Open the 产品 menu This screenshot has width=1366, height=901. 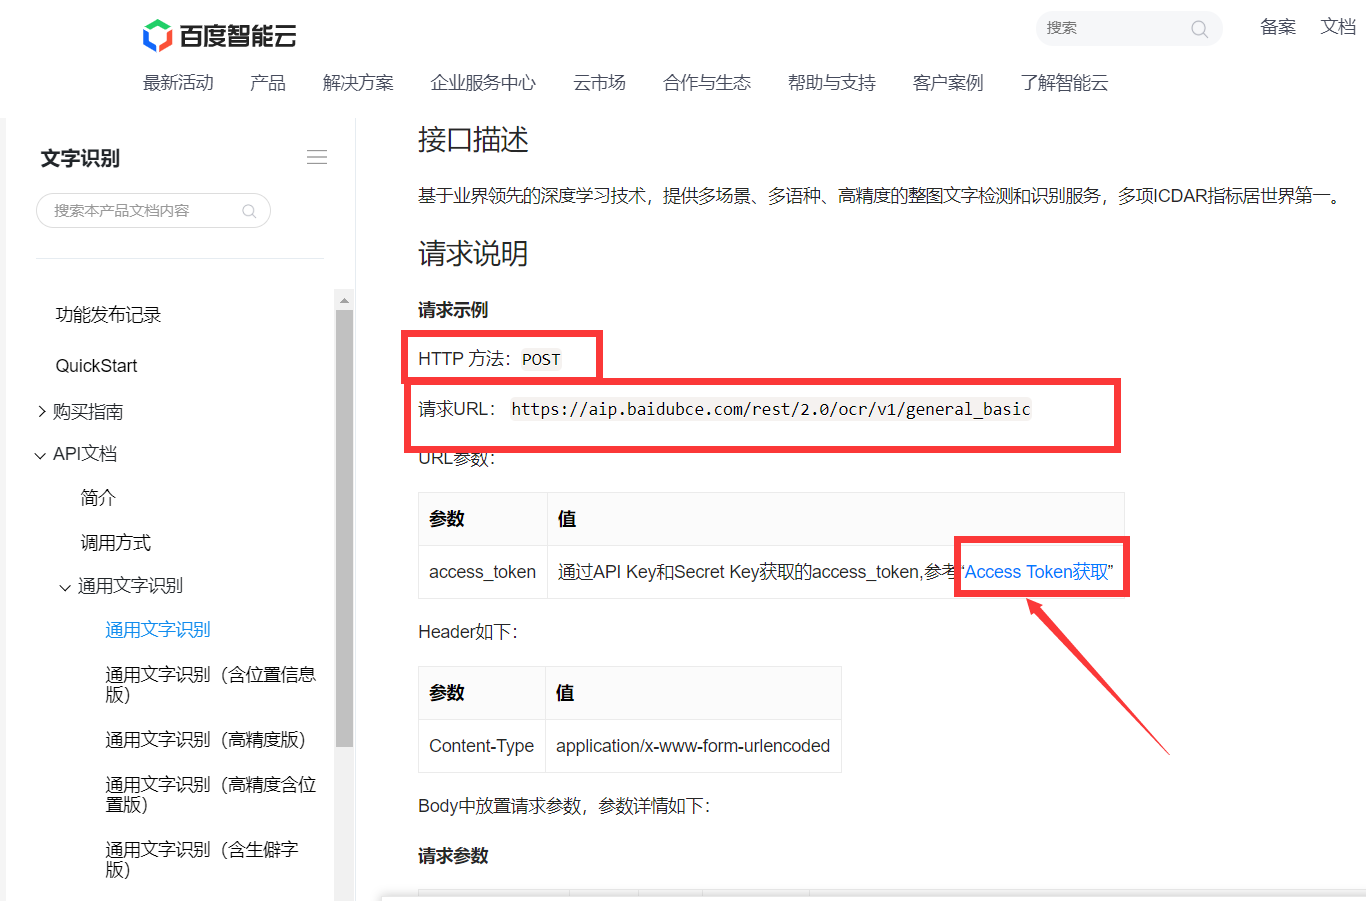coord(268,83)
